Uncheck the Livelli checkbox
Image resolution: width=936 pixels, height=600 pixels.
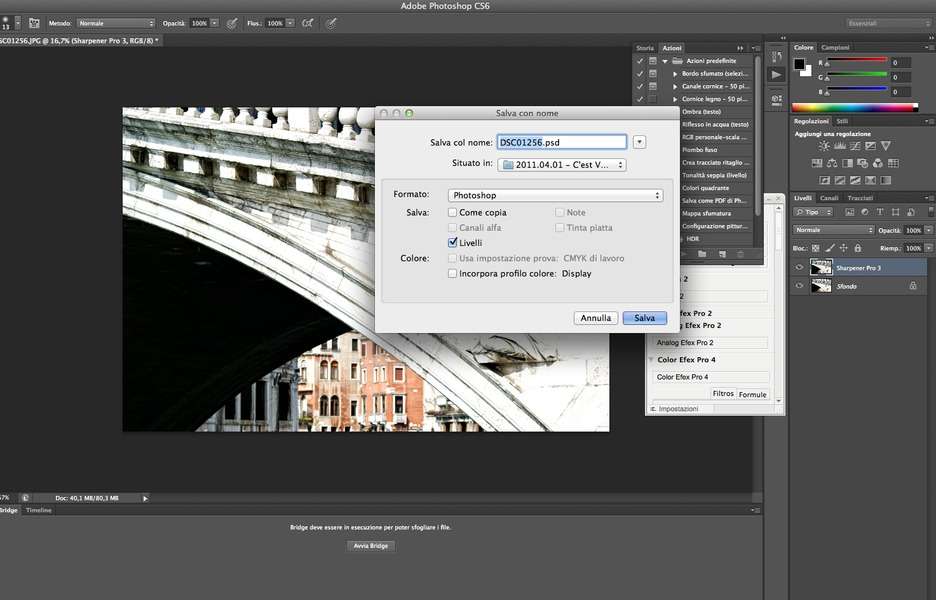pos(453,243)
